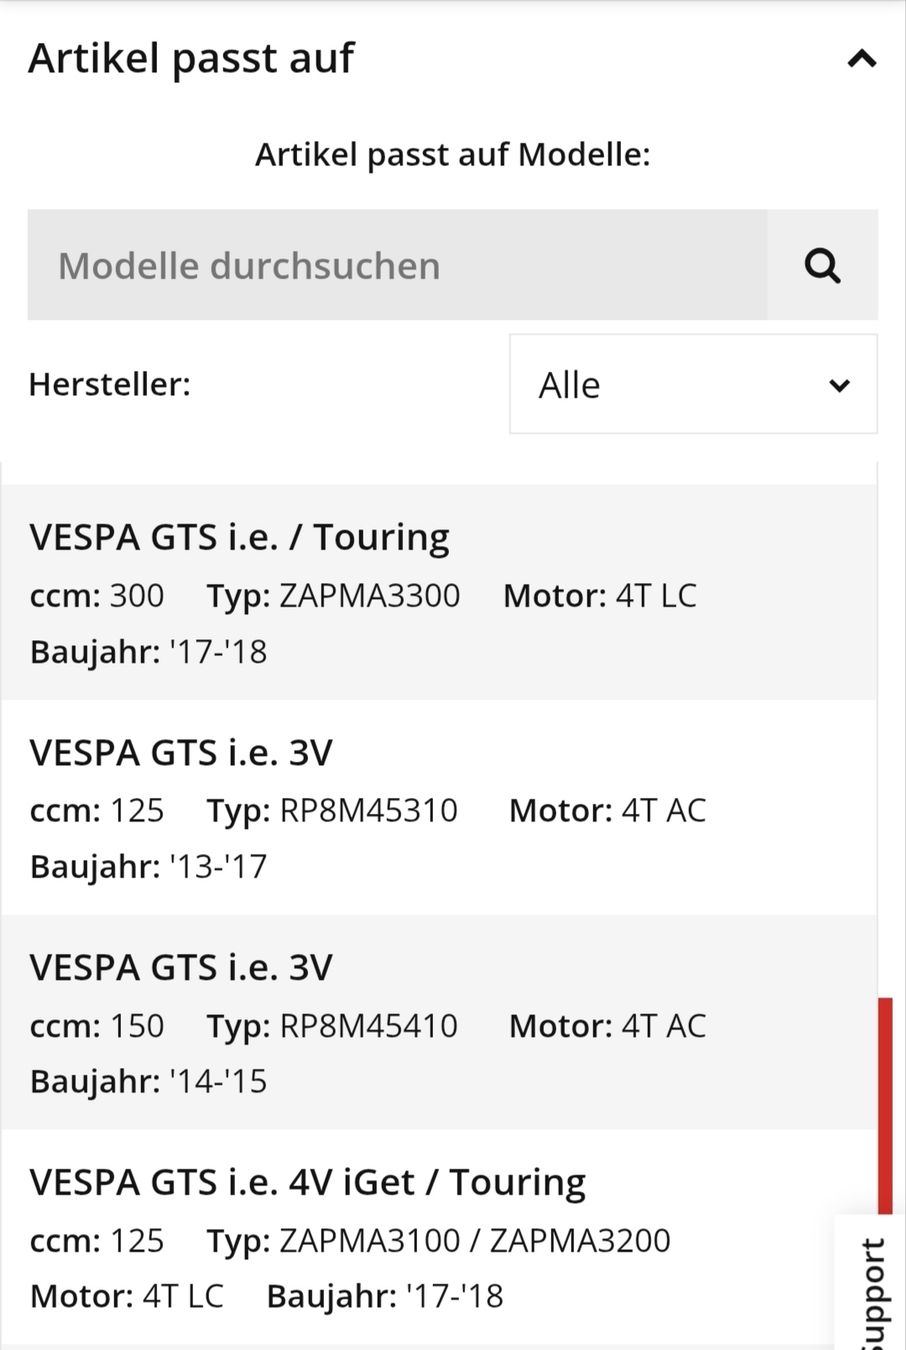Select VESPA GTS i.e. 4V iGet / Touring entry

point(438,1238)
